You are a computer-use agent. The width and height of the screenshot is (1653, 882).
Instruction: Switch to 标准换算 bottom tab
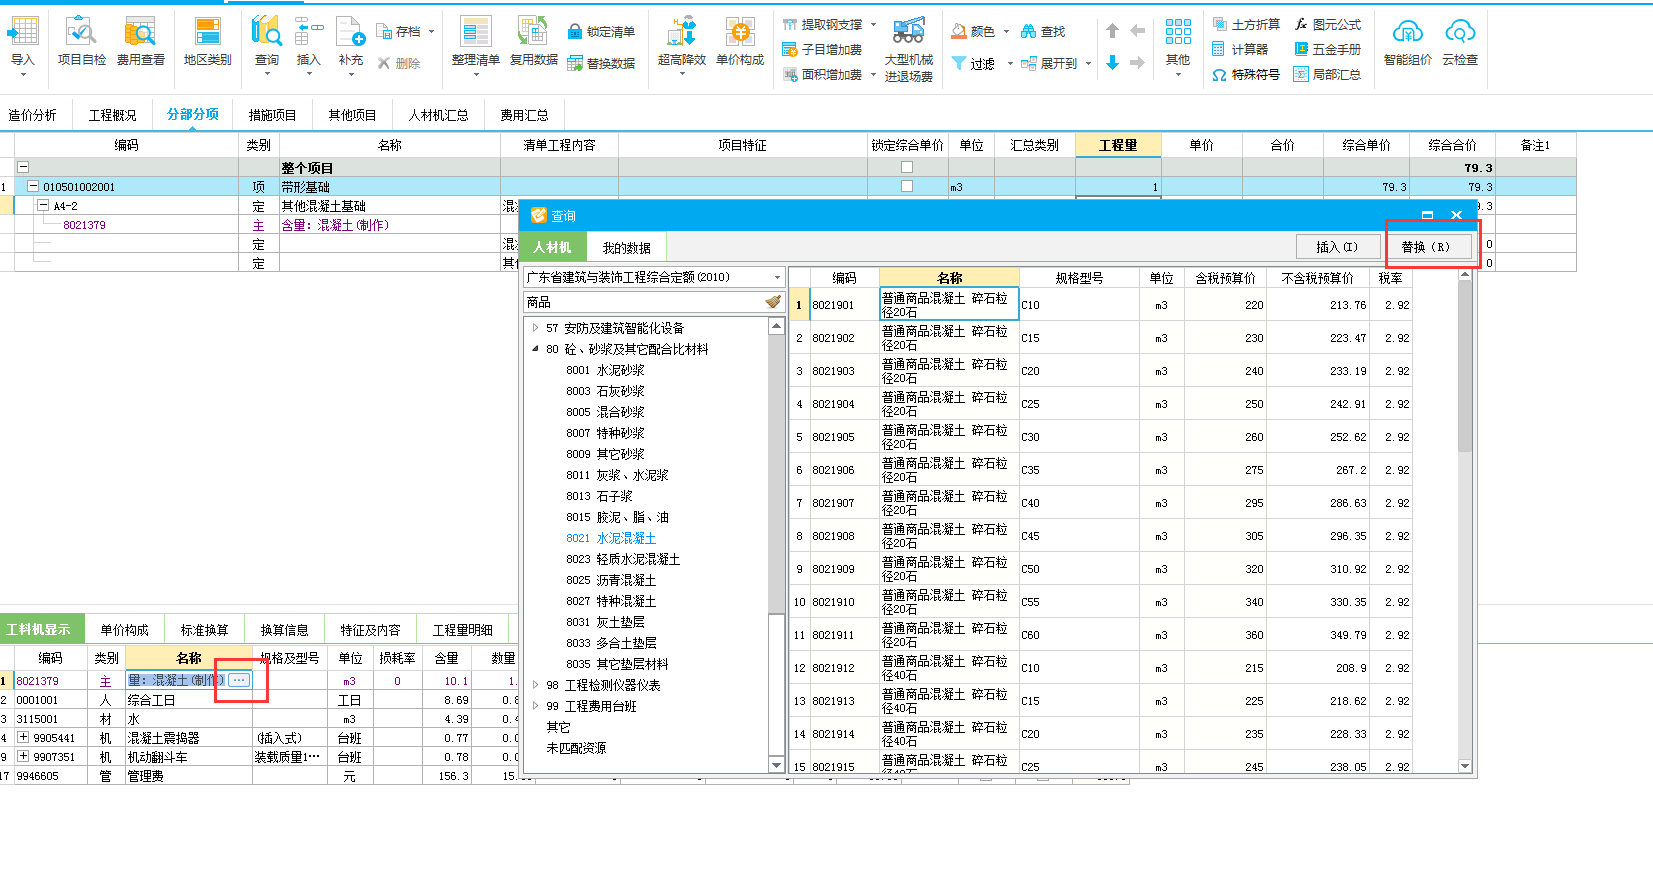point(204,630)
